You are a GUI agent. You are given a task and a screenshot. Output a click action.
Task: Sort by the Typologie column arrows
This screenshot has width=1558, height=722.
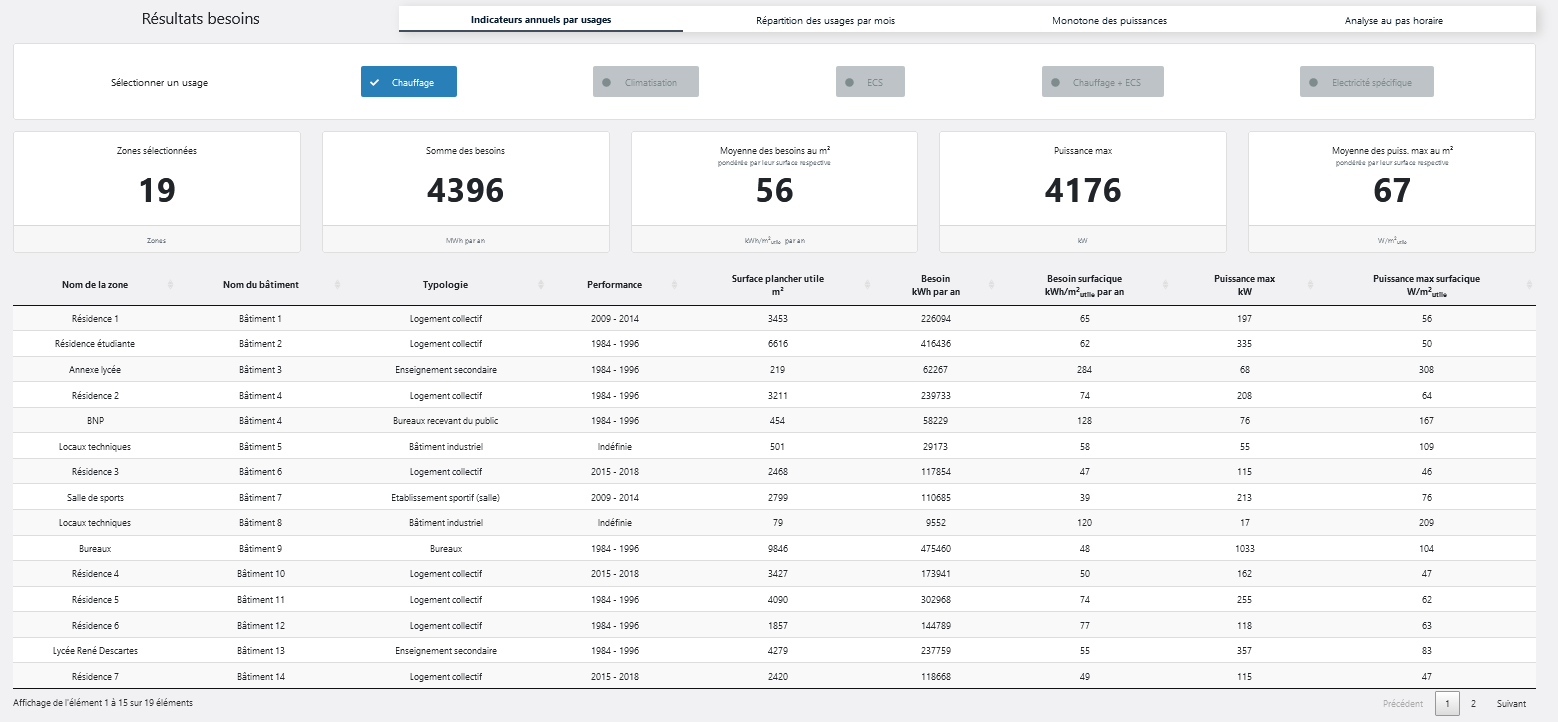541,285
